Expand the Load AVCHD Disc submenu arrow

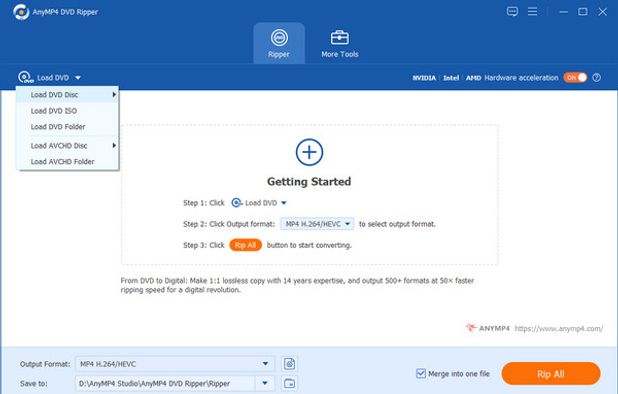114,145
